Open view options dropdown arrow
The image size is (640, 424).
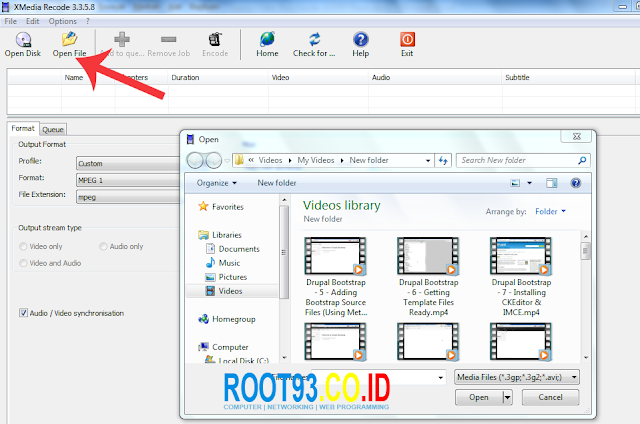529,183
